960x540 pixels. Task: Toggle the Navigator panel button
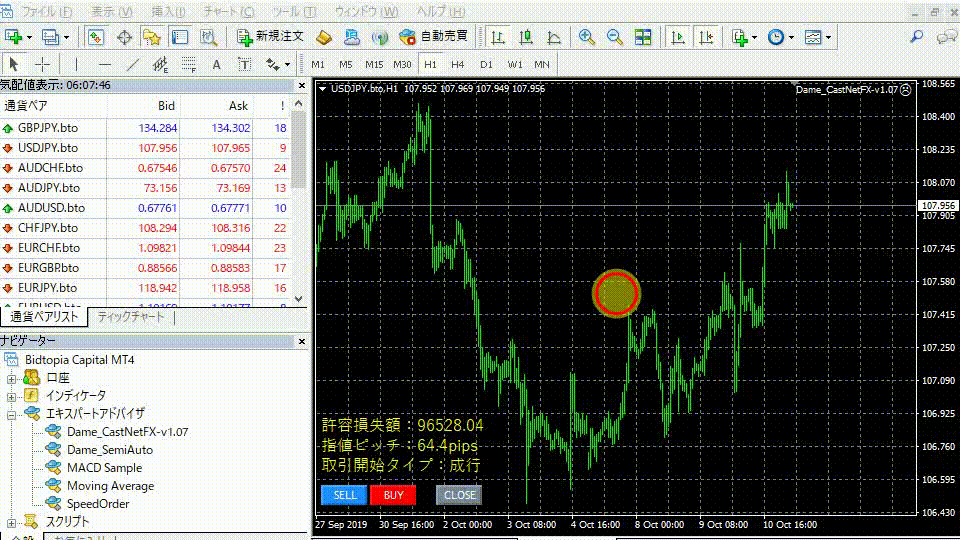click(x=151, y=37)
